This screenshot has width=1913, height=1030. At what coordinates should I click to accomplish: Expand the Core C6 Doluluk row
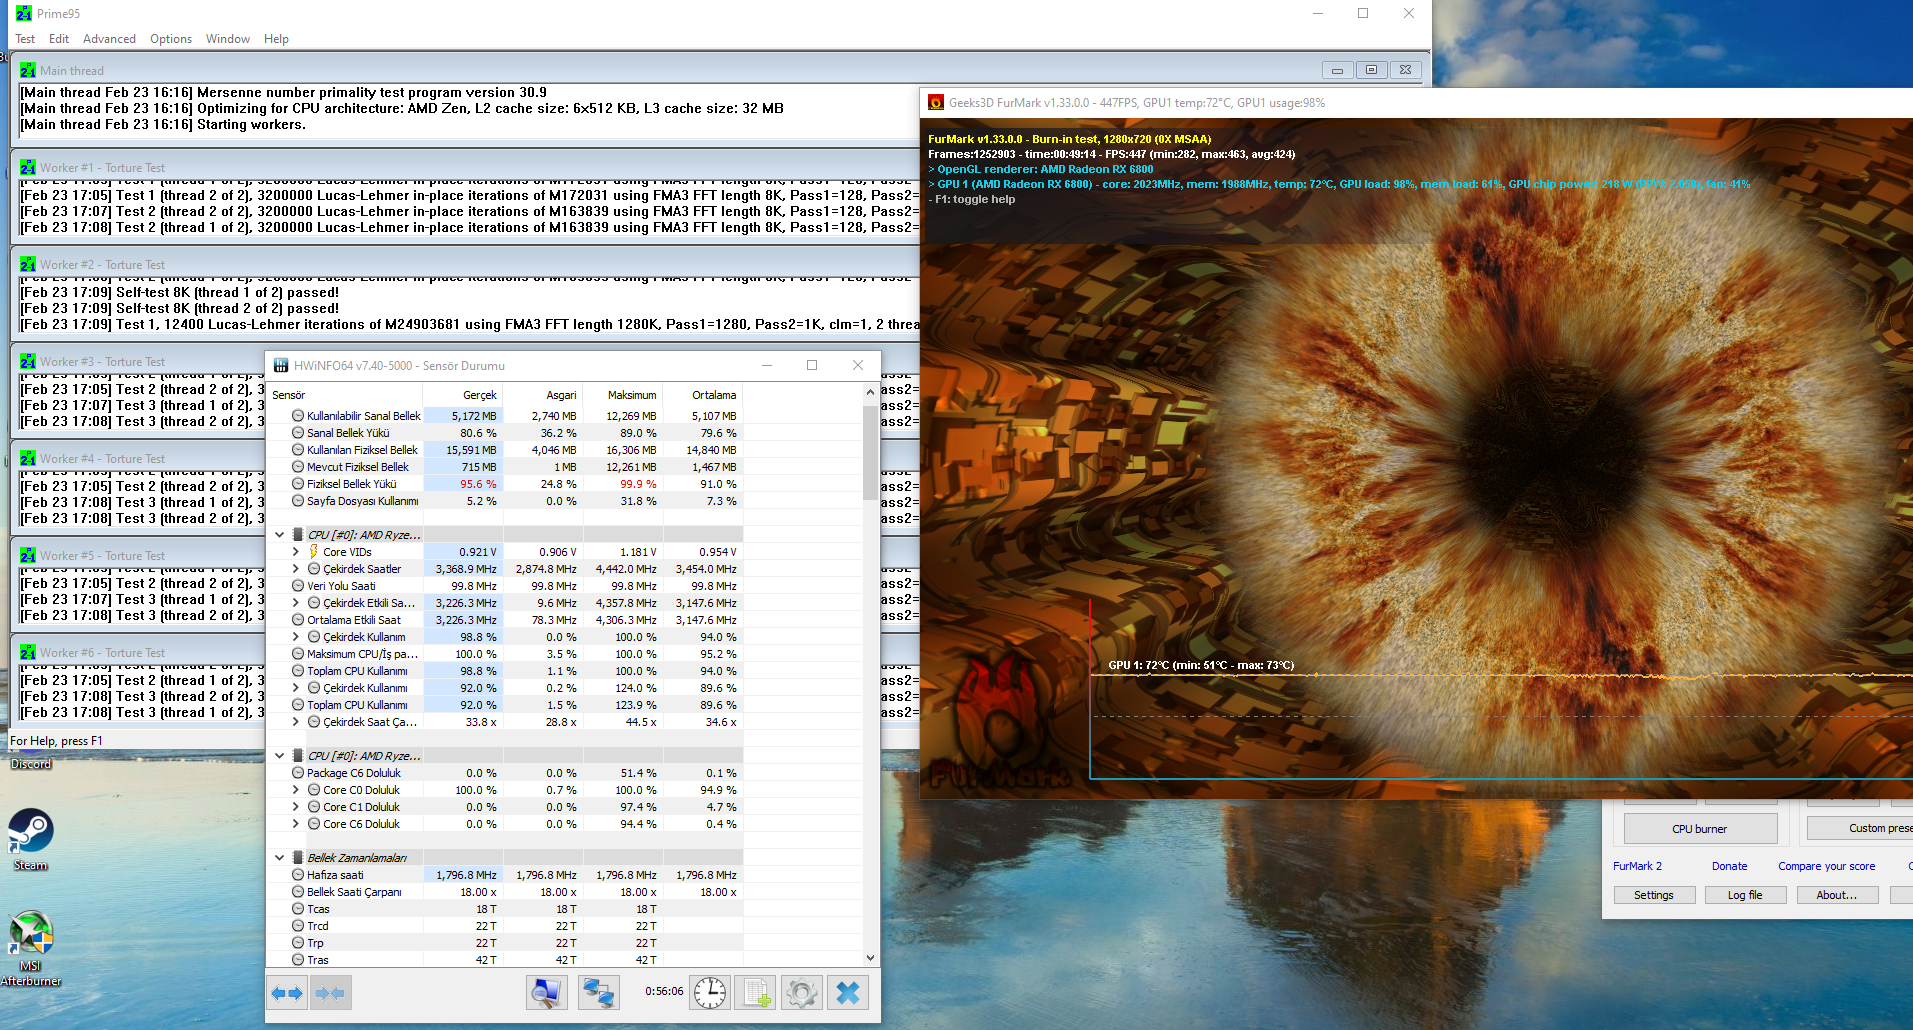[296, 824]
